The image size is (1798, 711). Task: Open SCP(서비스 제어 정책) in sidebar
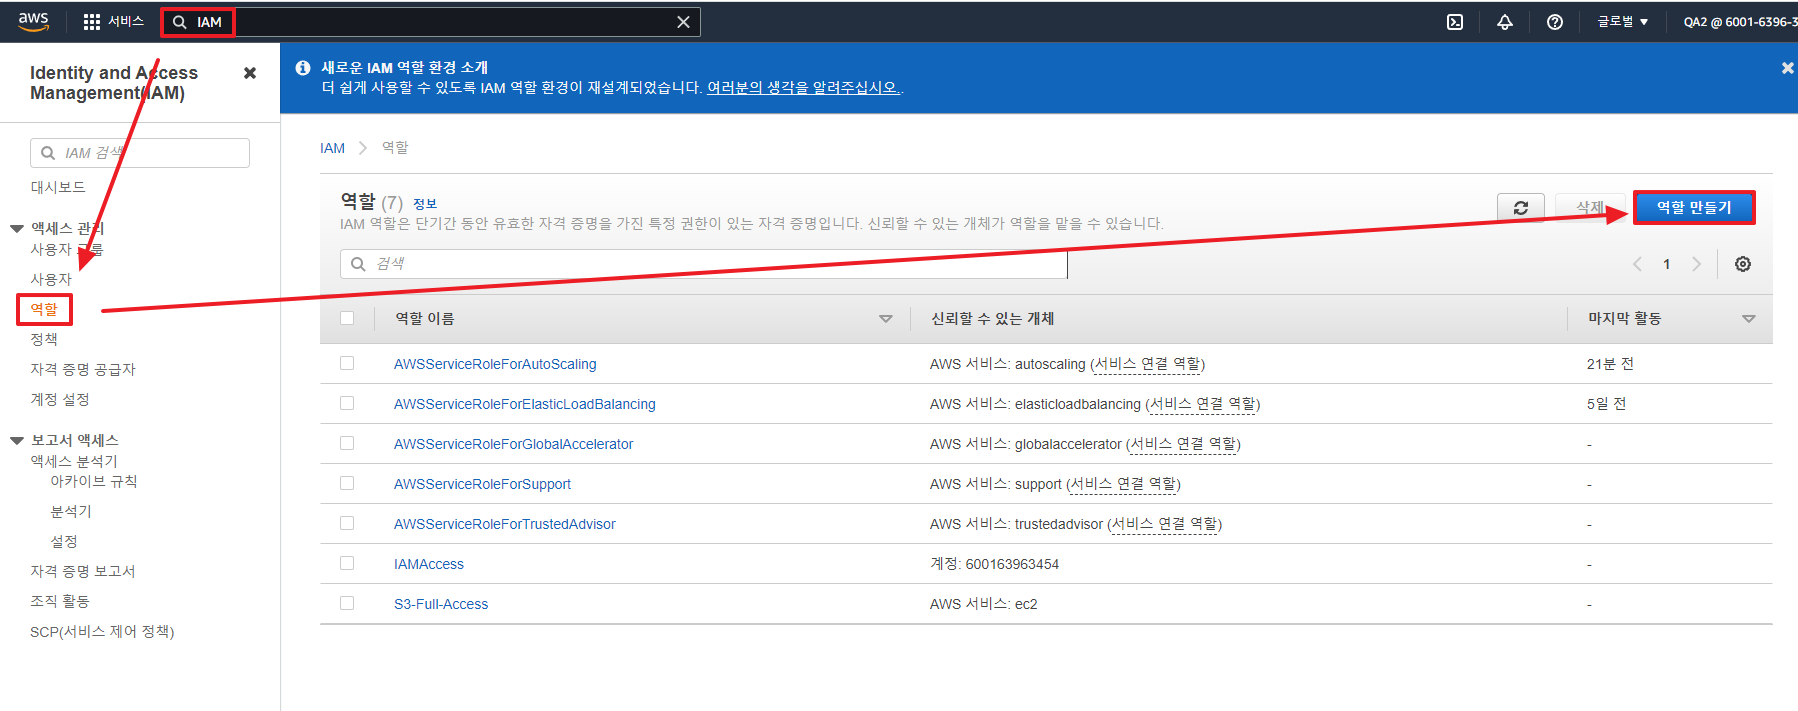click(x=102, y=631)
